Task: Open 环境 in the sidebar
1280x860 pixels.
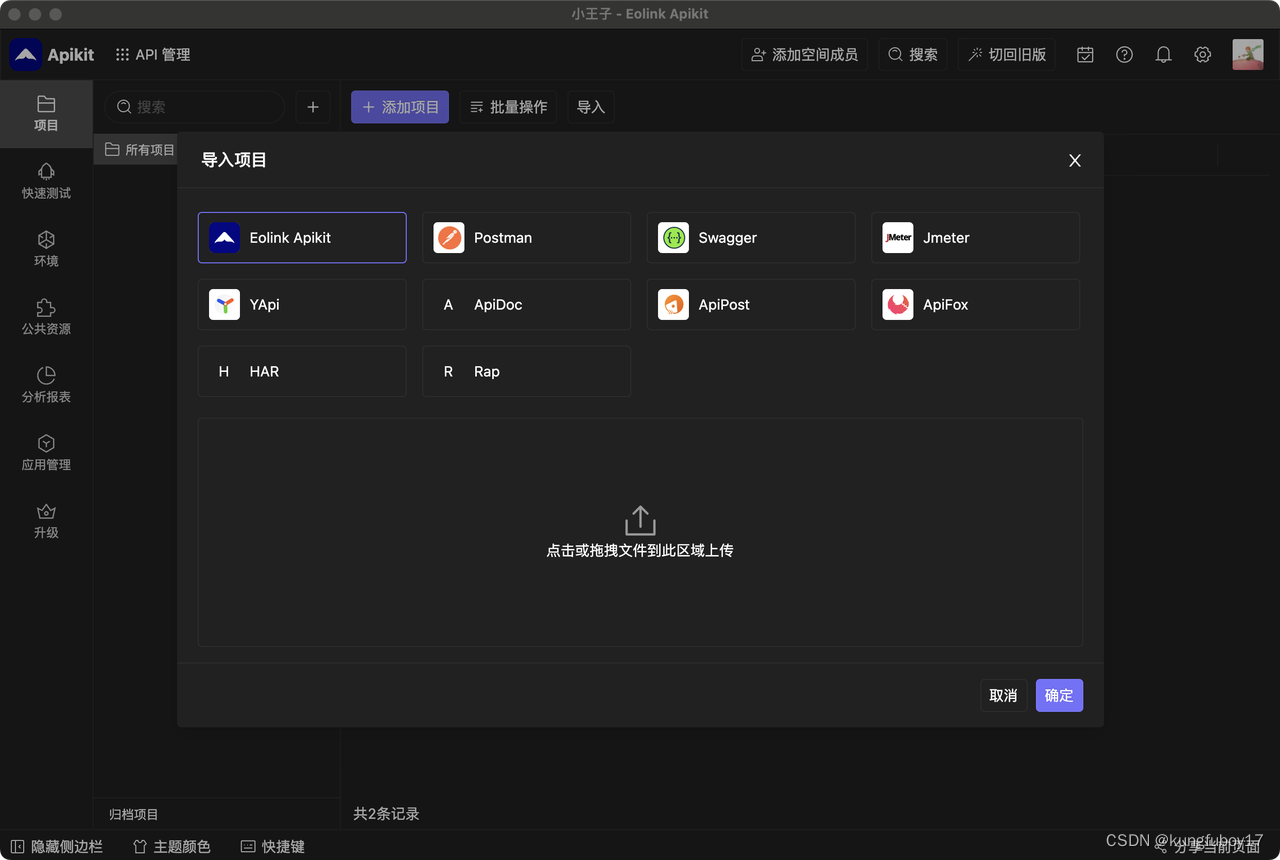Action: [x=46, y=250]
